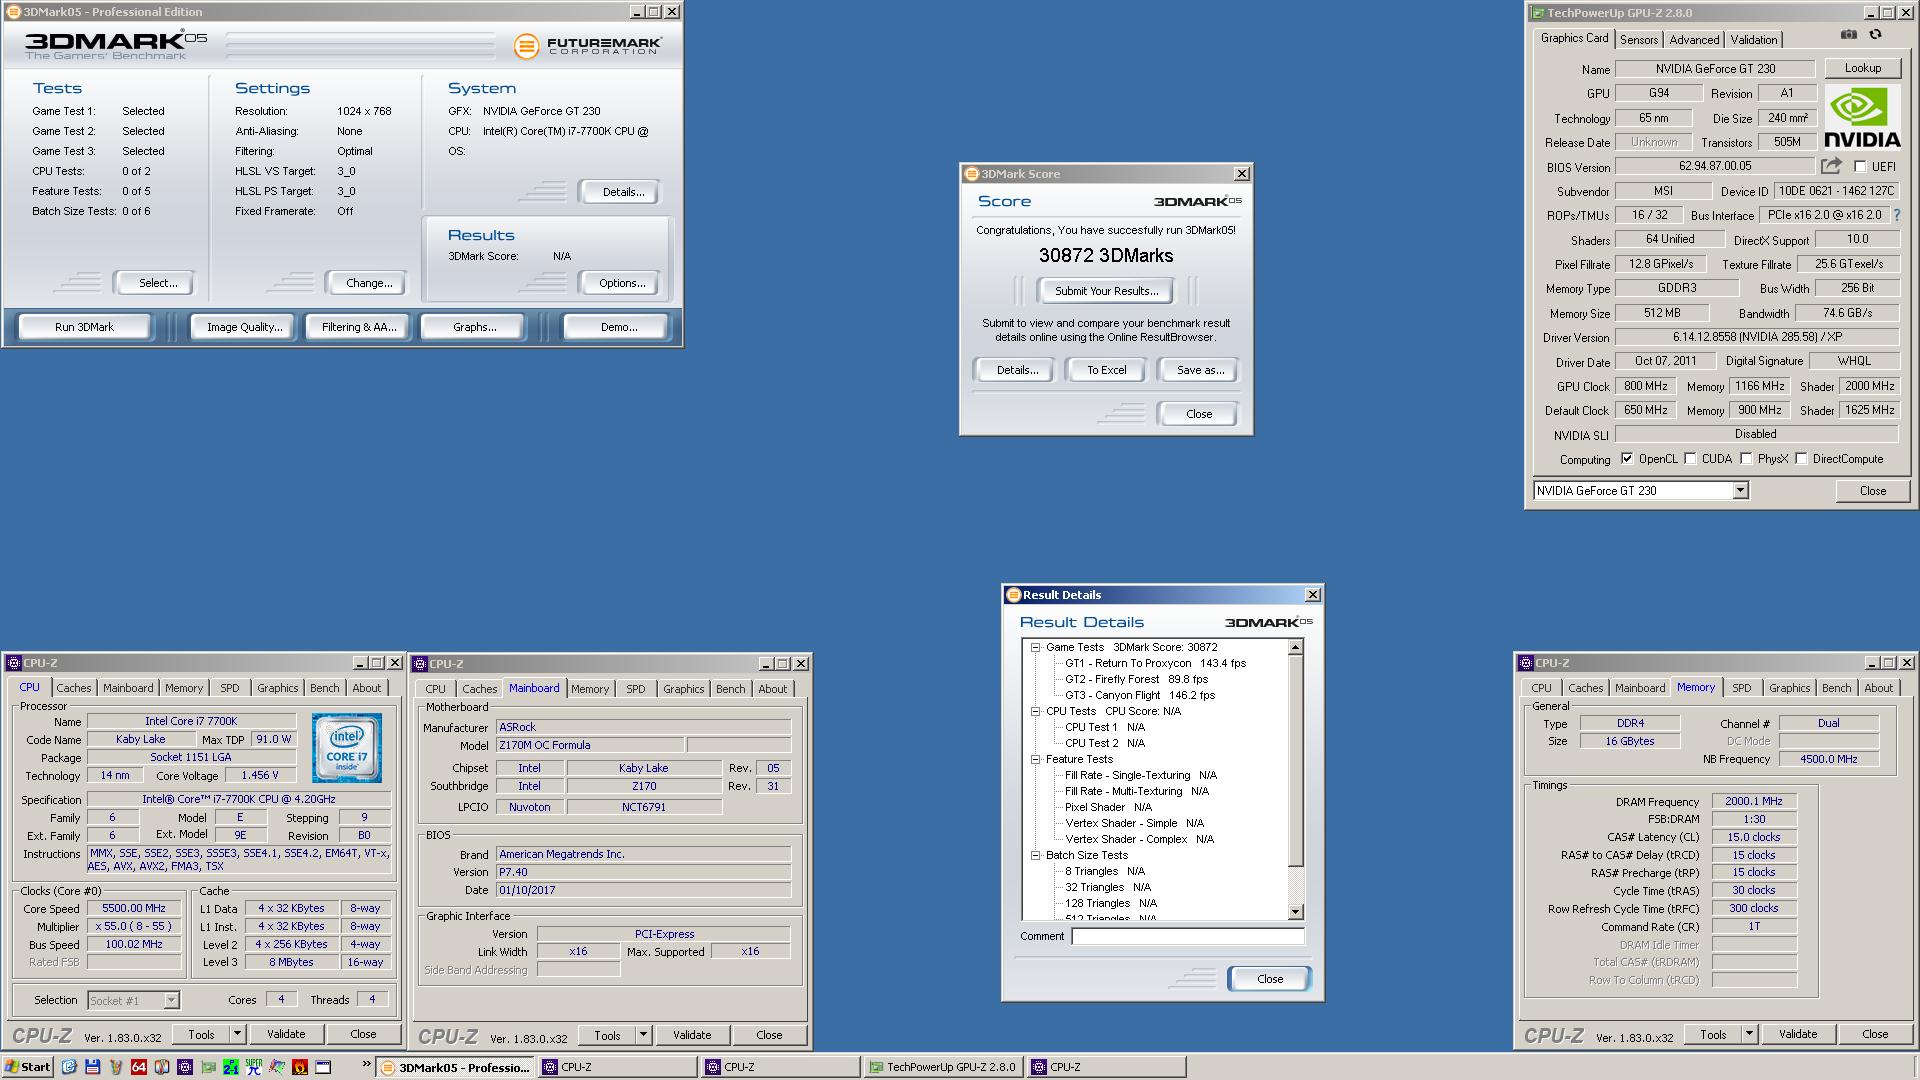This screenshot has width=1920, height=1080.
Task: Open the Tools dropdown arrow in Memory window
Action: click(1749, 1034)
